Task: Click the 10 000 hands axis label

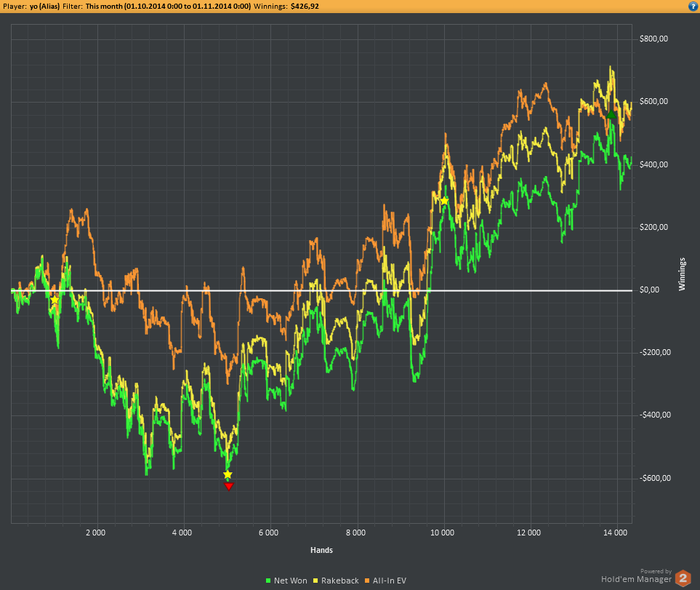Action: pos(442,533)
